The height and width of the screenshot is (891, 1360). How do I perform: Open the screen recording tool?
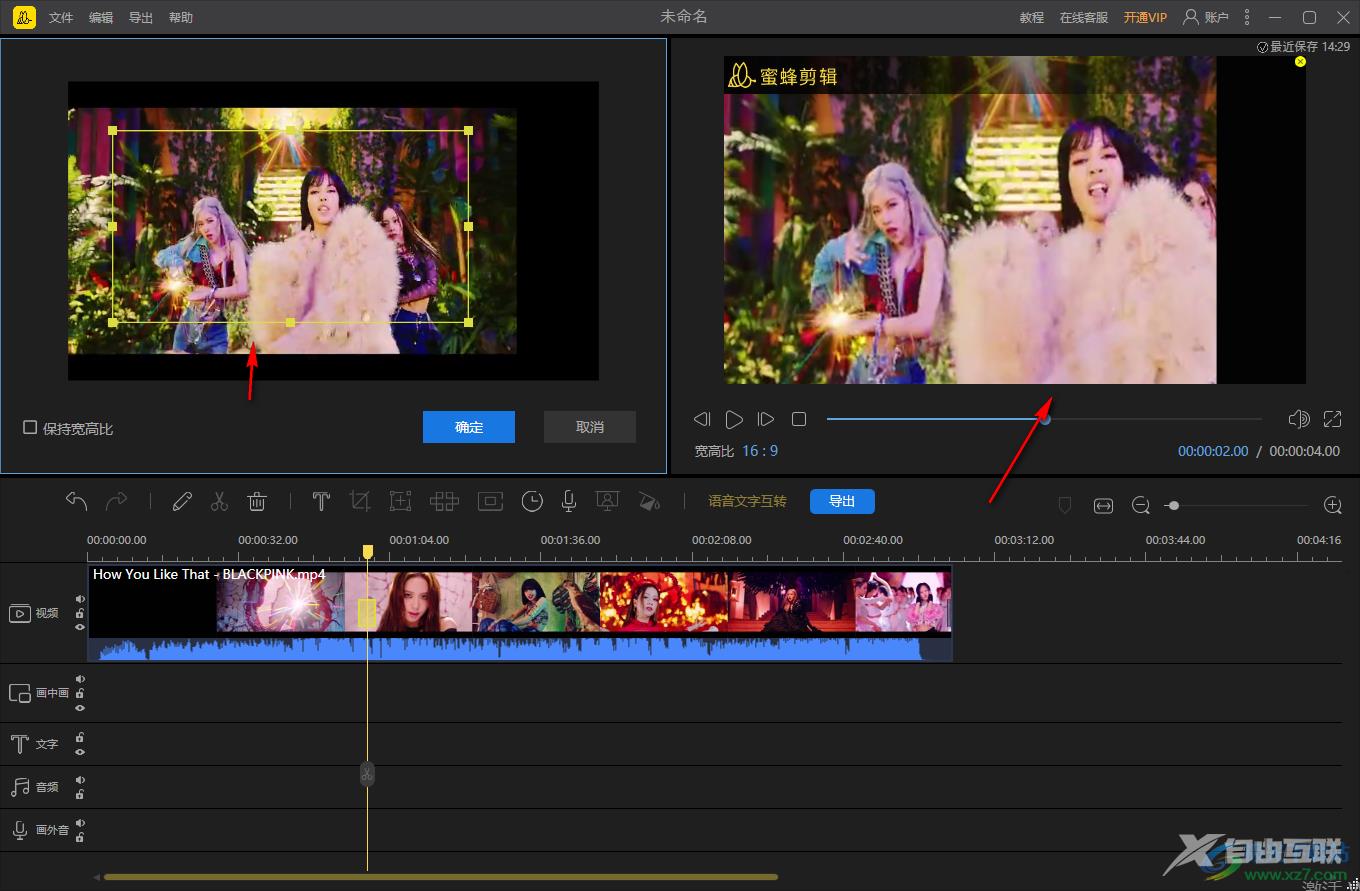(606, 501)
